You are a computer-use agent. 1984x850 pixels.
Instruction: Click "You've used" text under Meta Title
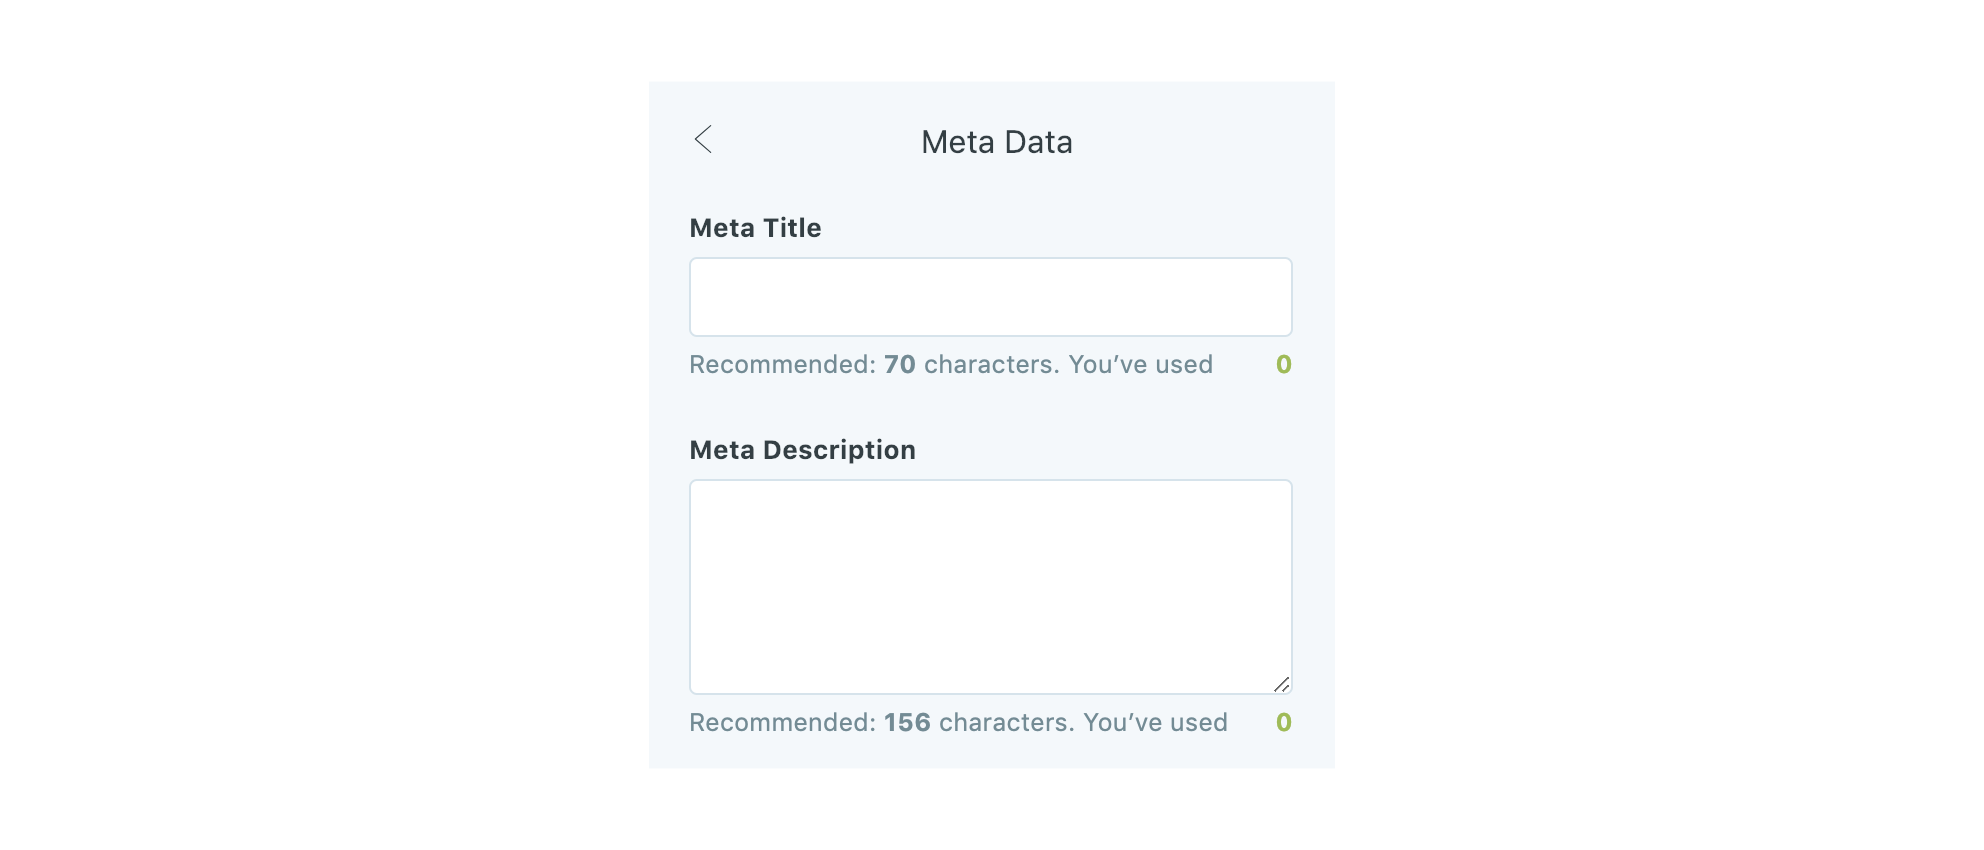coord(1140,365)
